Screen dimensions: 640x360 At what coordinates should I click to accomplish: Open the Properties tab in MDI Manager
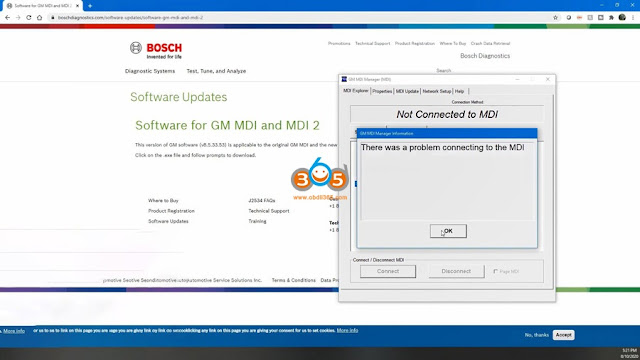tap(382, 91)
